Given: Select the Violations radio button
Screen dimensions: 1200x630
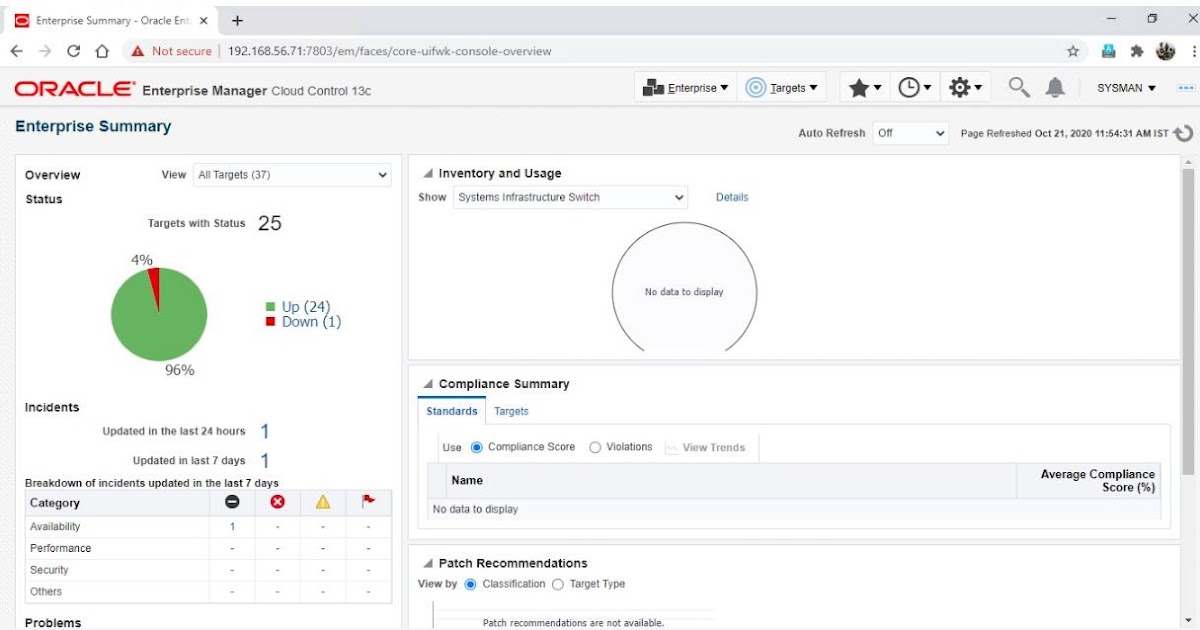Looking at the screenshot, I should click(597, 447).
